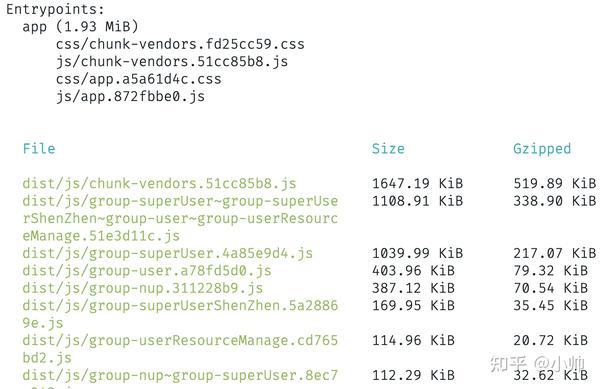The width and height of the screenshot is (600, 389).
Task: Click the dist/js/group-superUser.4a85e9d4.js entry
Action: tap(168, 253)
